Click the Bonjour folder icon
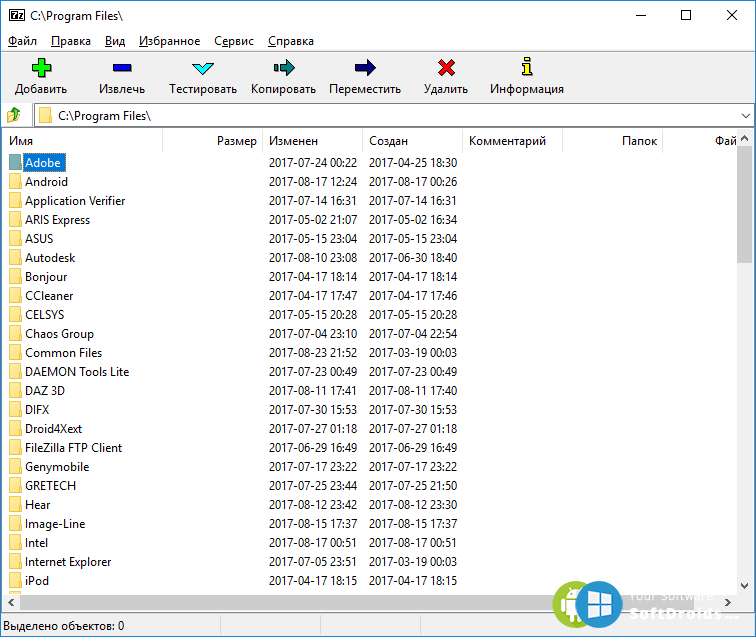 coord(15,277)
